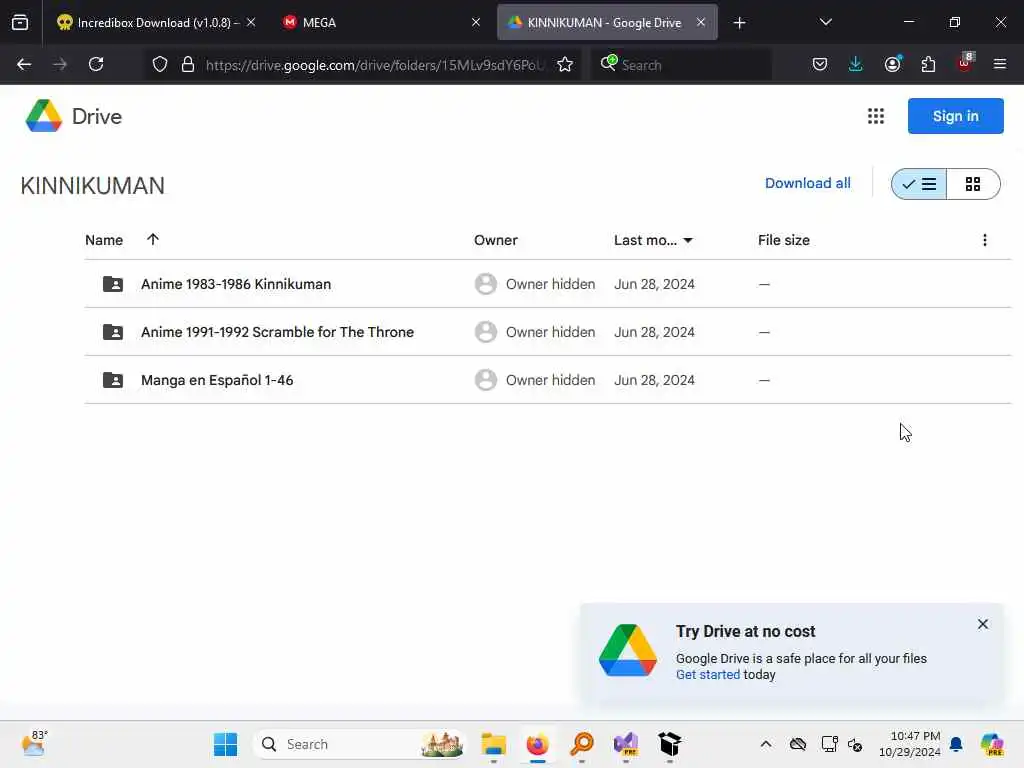Click the Firefox taskbar icon
Viewport: 1024px width, 768px height.
pyautogui.click(x=537, y=744)
